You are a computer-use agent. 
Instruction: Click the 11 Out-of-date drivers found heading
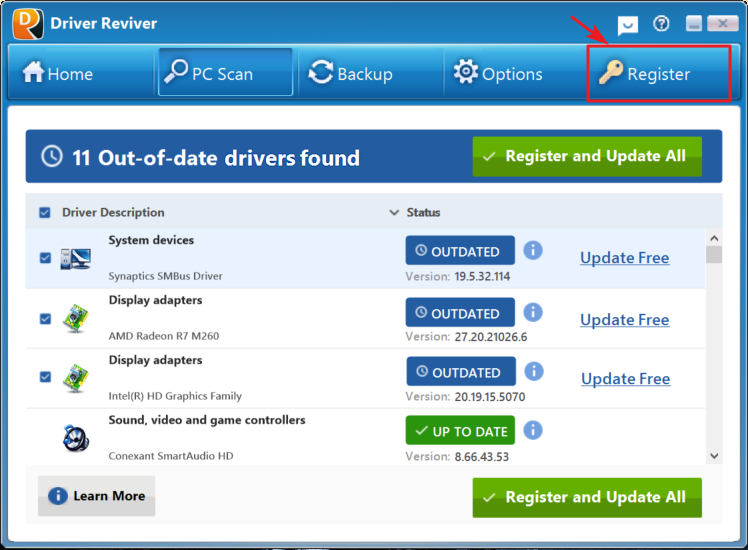(216, 158)
